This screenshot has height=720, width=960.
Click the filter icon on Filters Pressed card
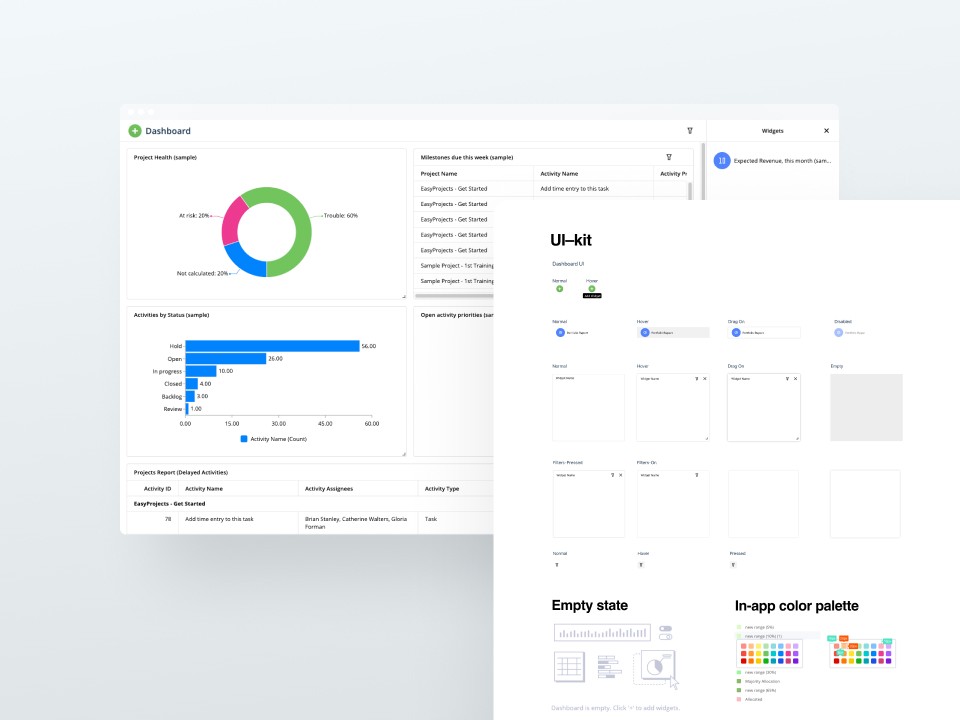click(612, 475)
